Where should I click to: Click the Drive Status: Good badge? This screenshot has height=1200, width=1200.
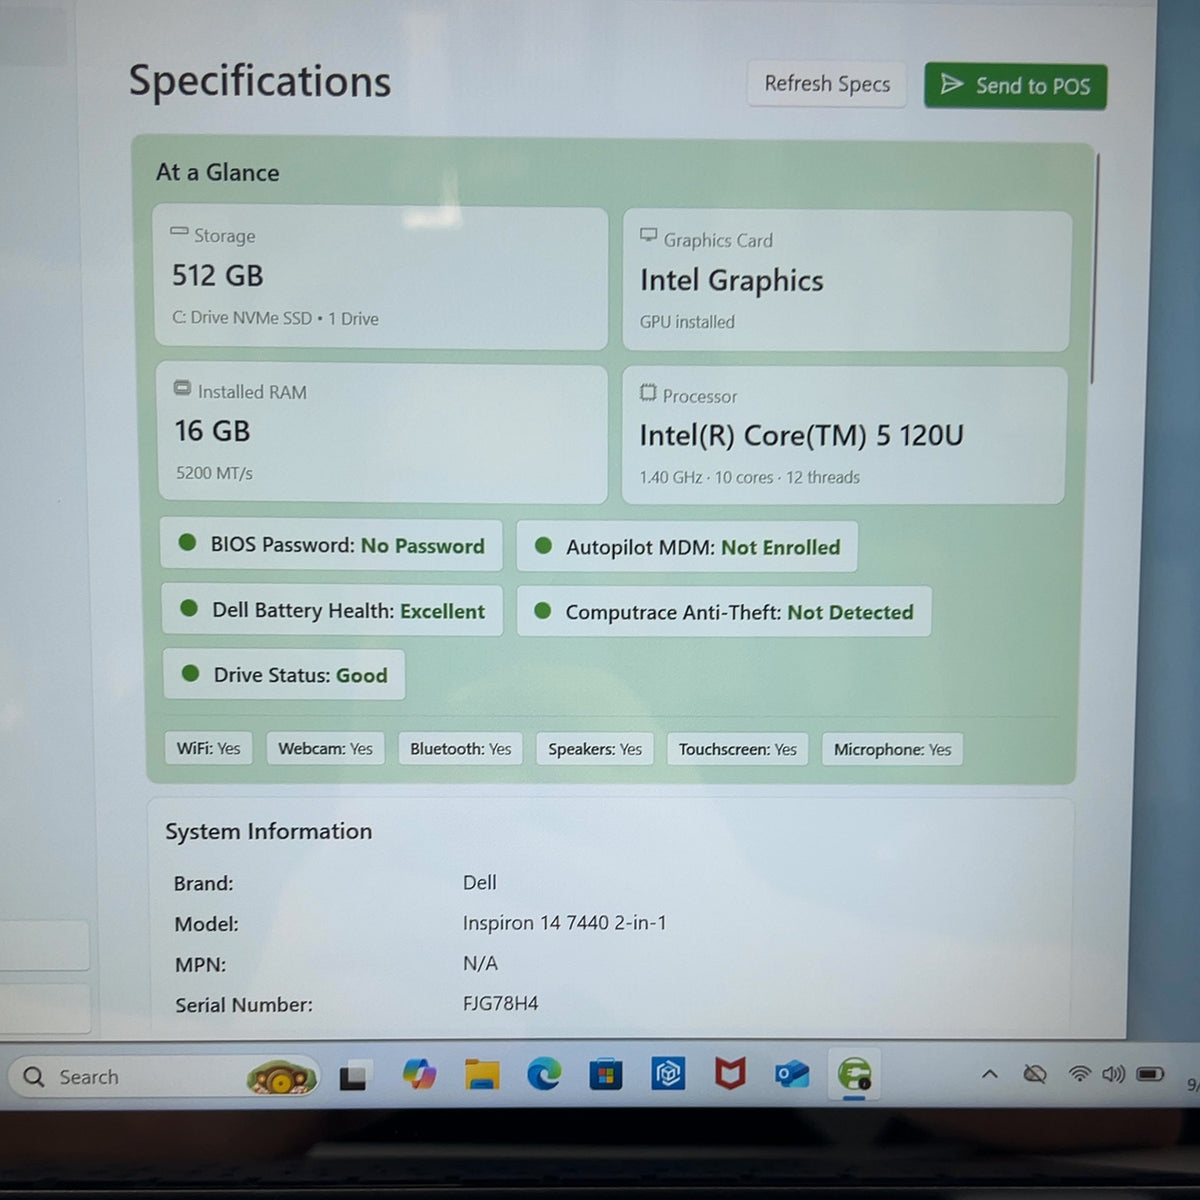click(284, 675)
